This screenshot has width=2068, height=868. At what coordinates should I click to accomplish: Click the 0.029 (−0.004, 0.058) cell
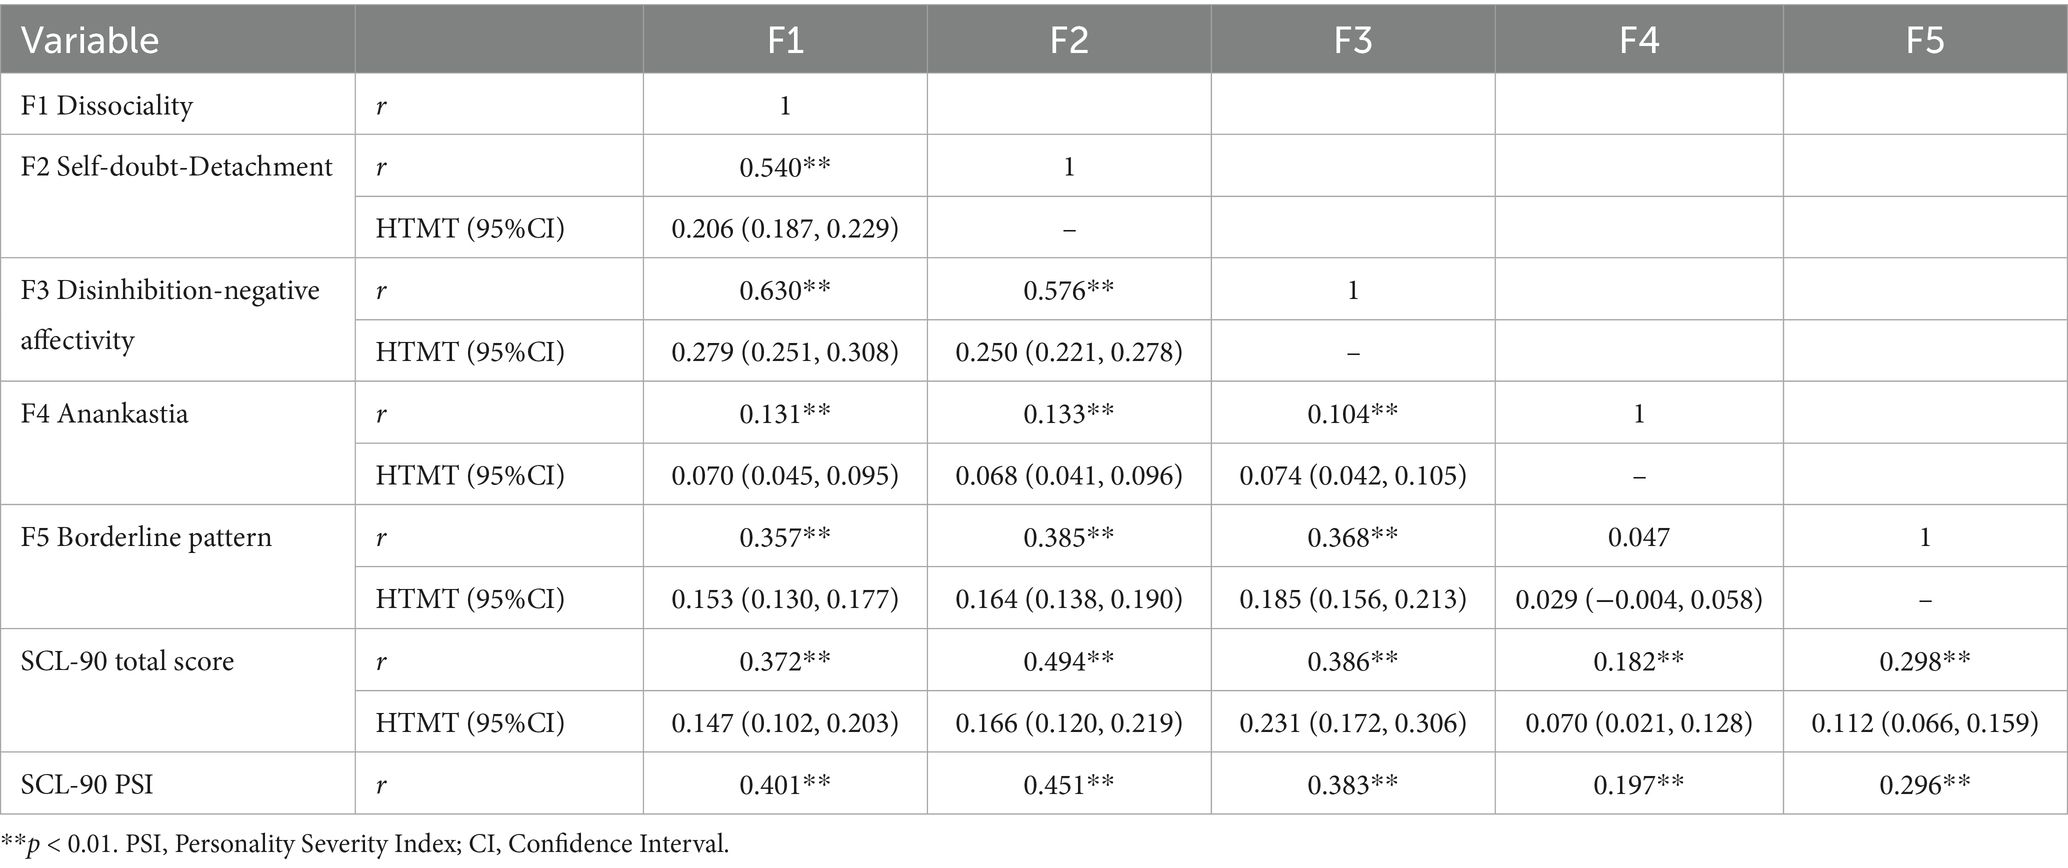(1639, 599)
